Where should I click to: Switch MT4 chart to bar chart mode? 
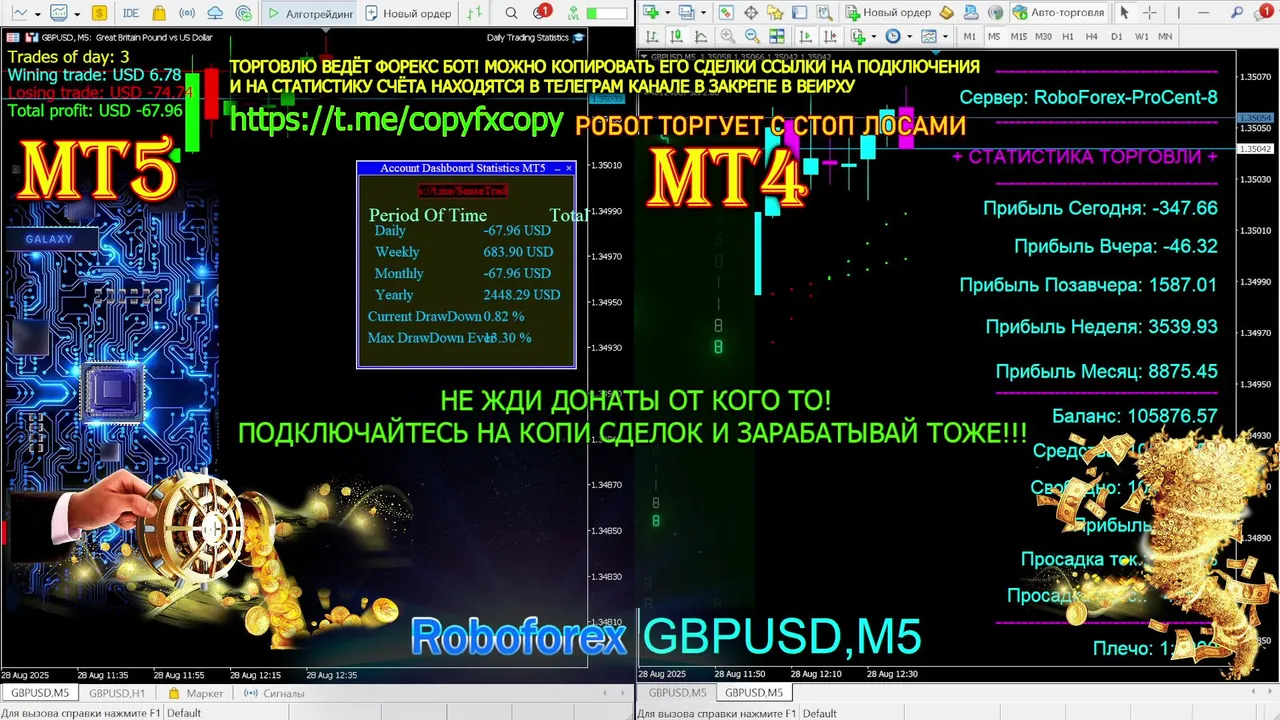tap(652, 36)
